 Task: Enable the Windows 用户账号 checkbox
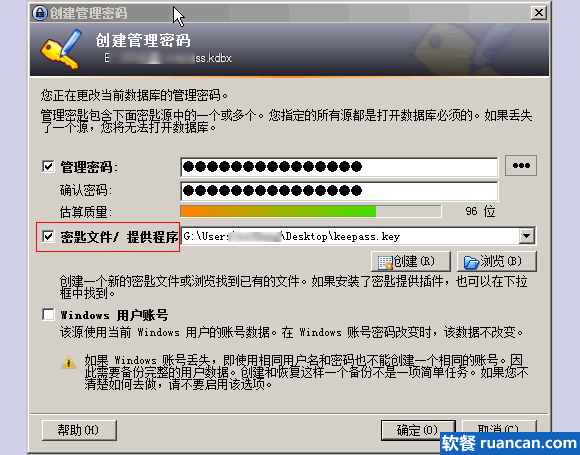pyautogui.click(x=48, y=314)
